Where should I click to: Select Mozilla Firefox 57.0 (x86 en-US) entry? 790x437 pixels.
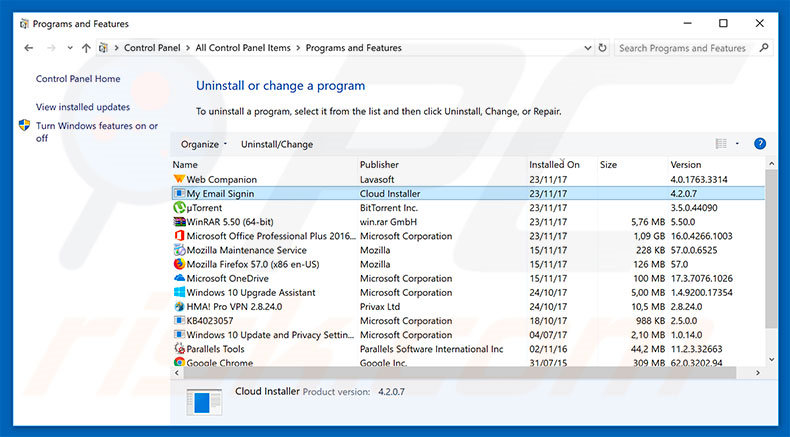click(253, 264)
